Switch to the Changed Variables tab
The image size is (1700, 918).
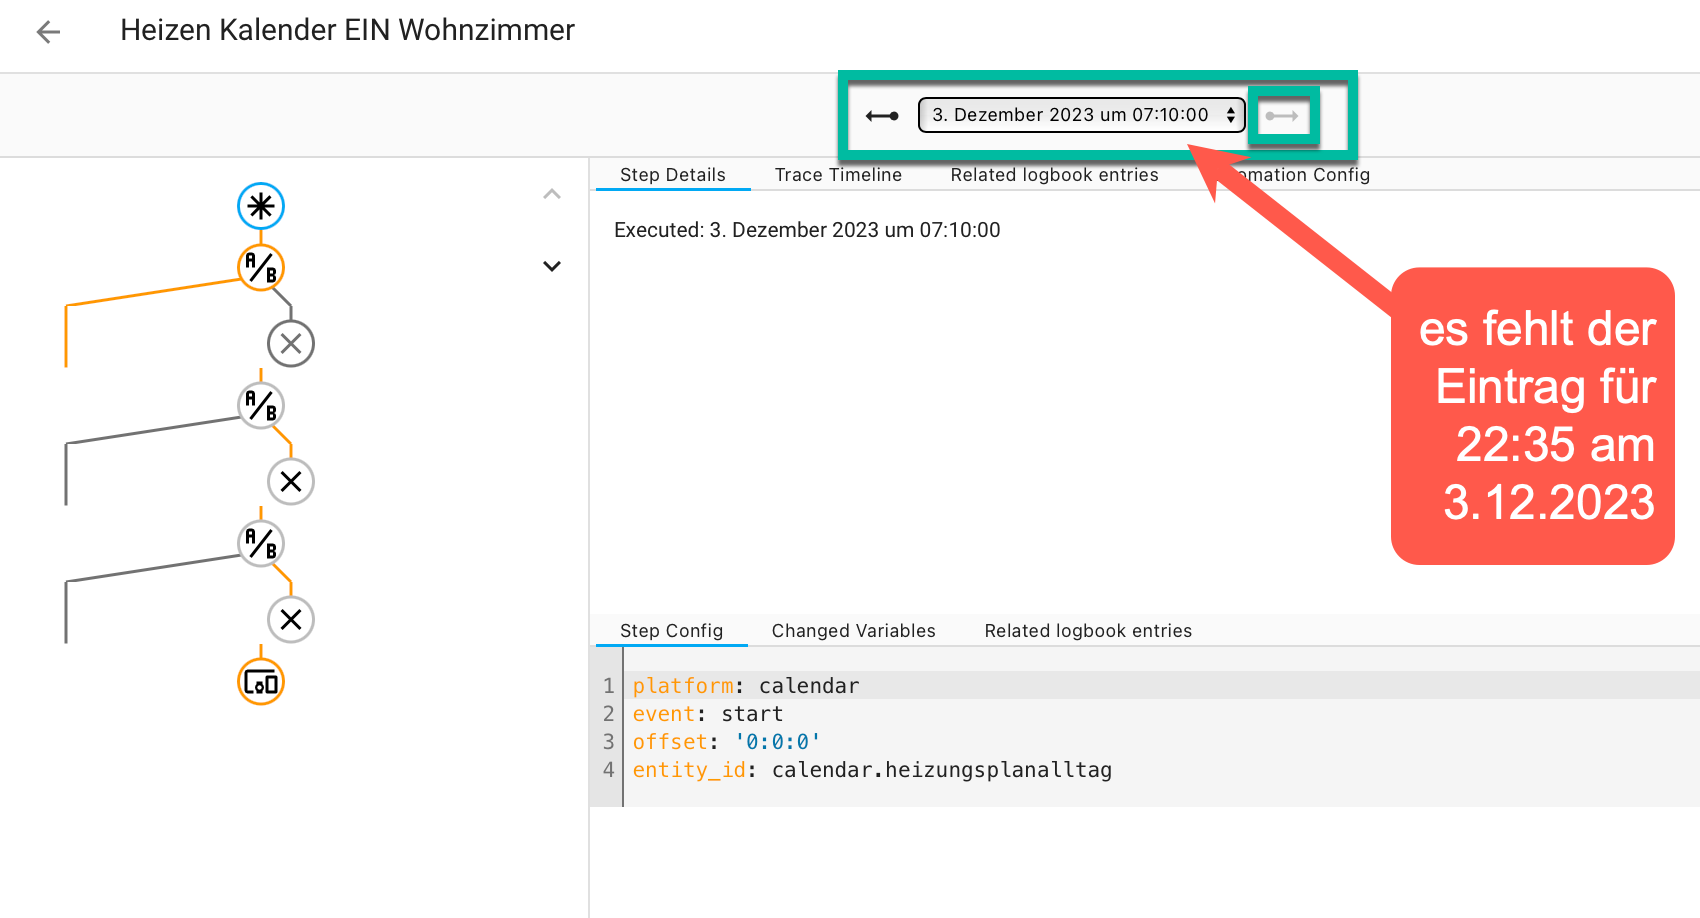[853, 631]
